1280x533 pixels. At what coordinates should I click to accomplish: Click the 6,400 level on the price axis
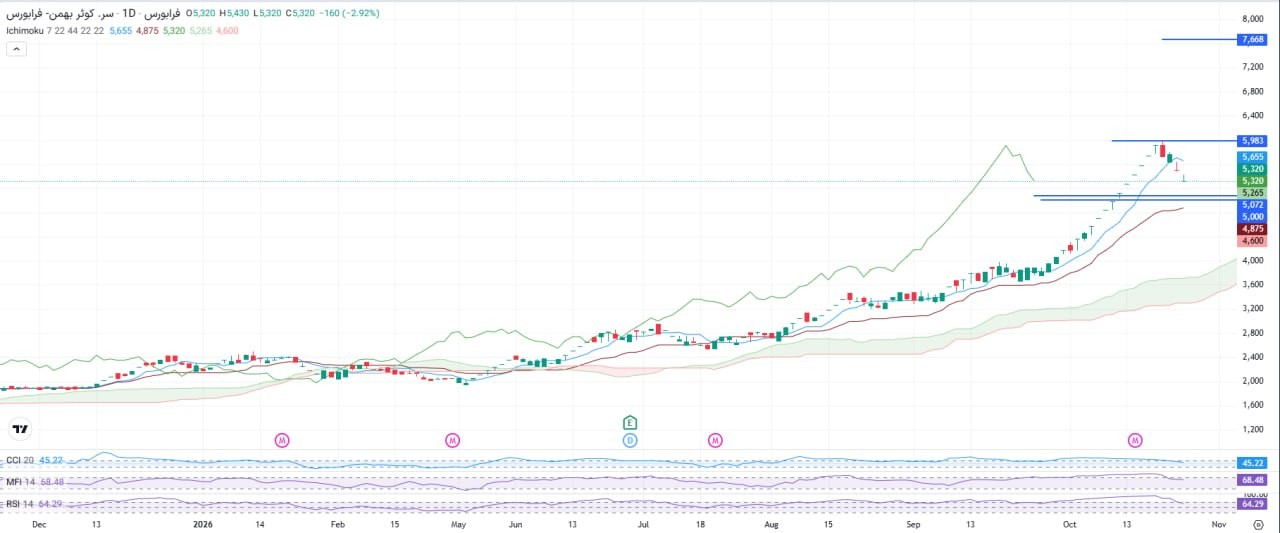pyautogui.click(x=1252, y=116)
